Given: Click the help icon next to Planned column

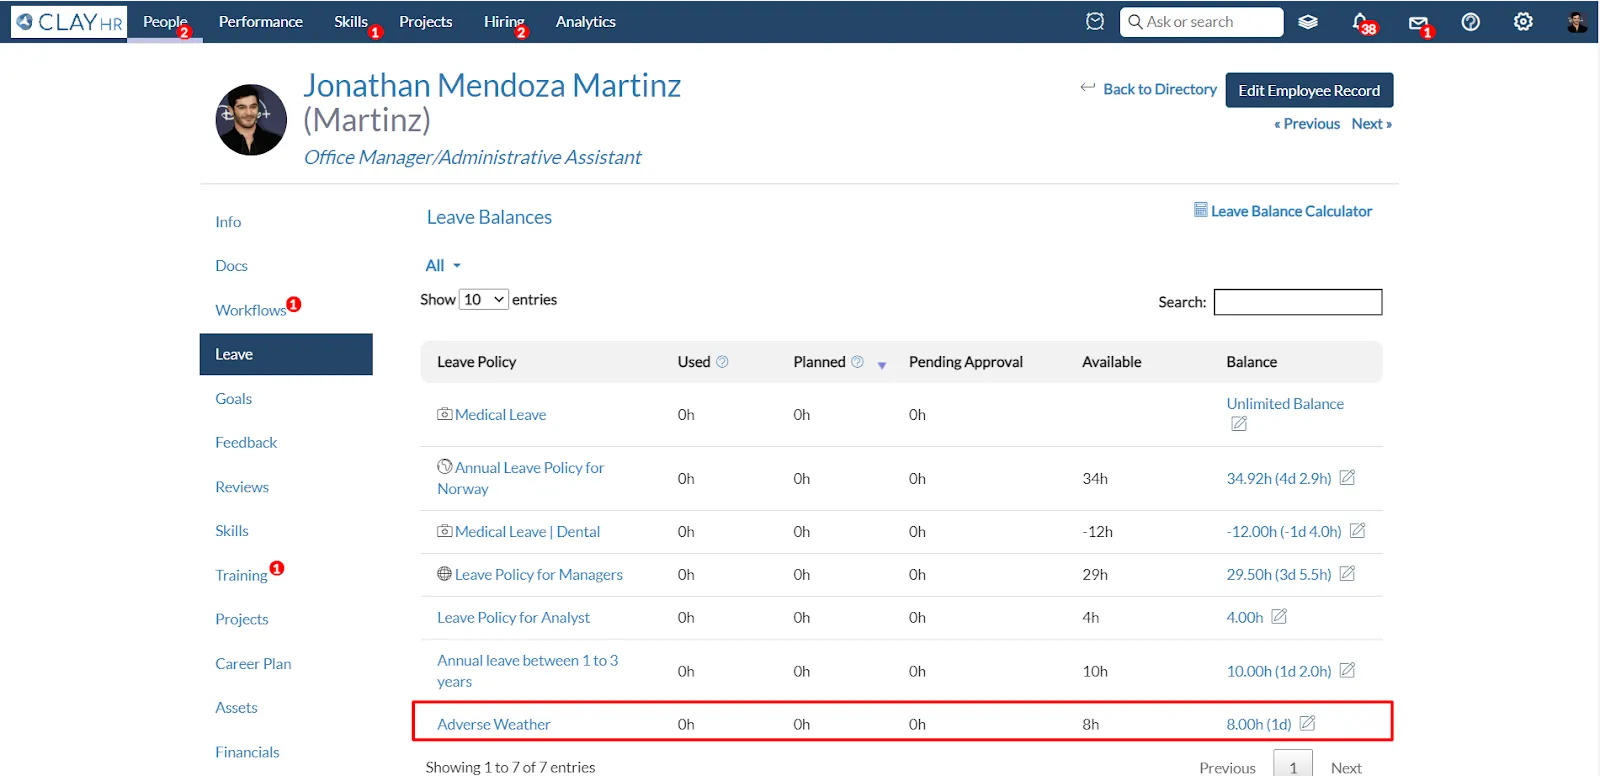Looking at the screenshot, I should coord(857,362).
